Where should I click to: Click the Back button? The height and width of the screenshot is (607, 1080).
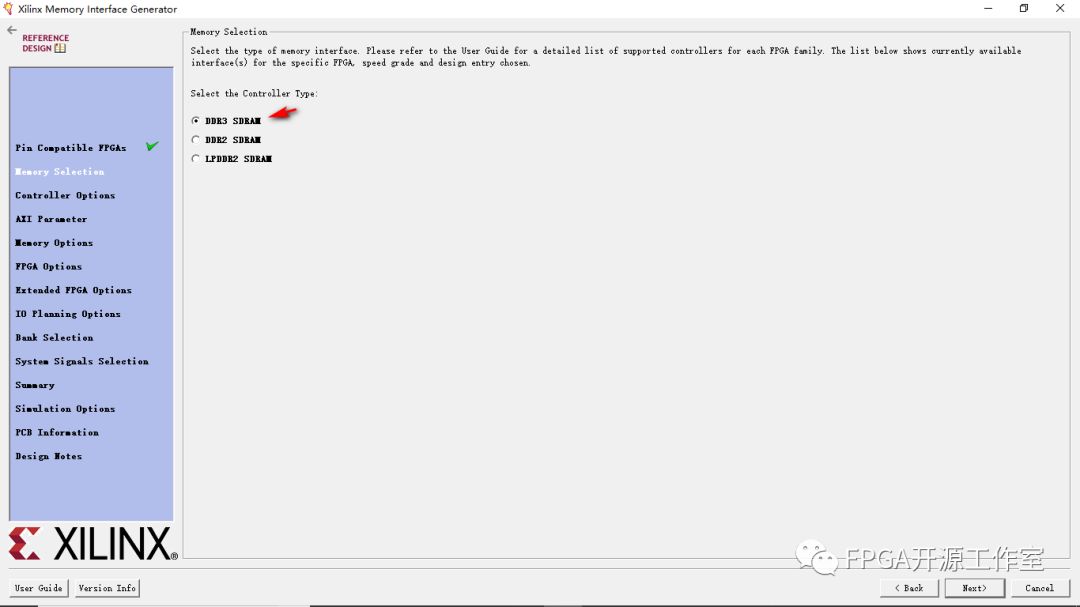[909, 588]
